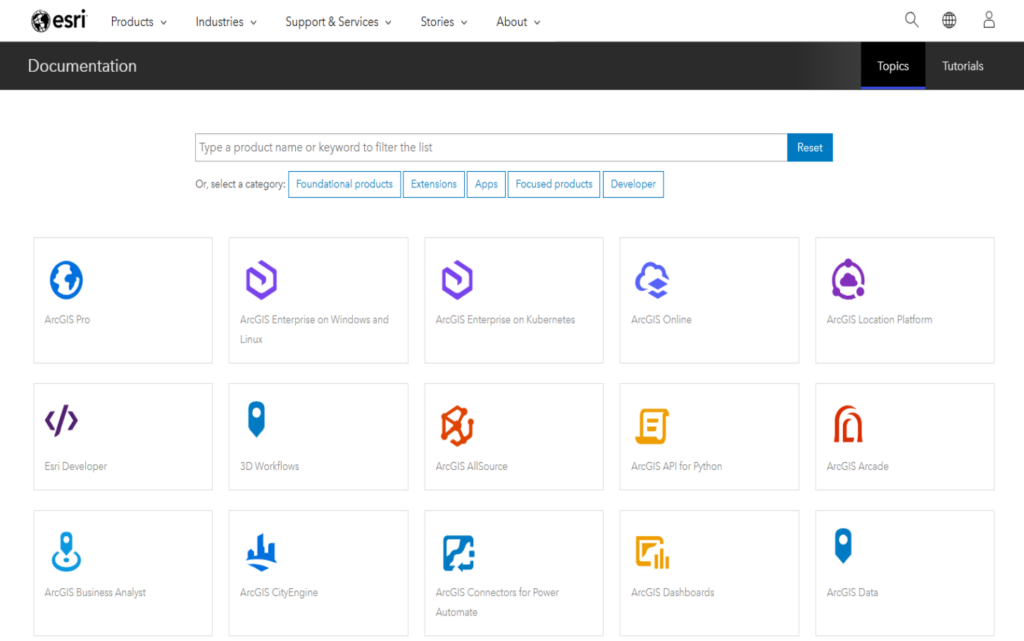Open the user account icon
Screen dimensions: 1024x641
pyautogui.click(x=989, y=20)
